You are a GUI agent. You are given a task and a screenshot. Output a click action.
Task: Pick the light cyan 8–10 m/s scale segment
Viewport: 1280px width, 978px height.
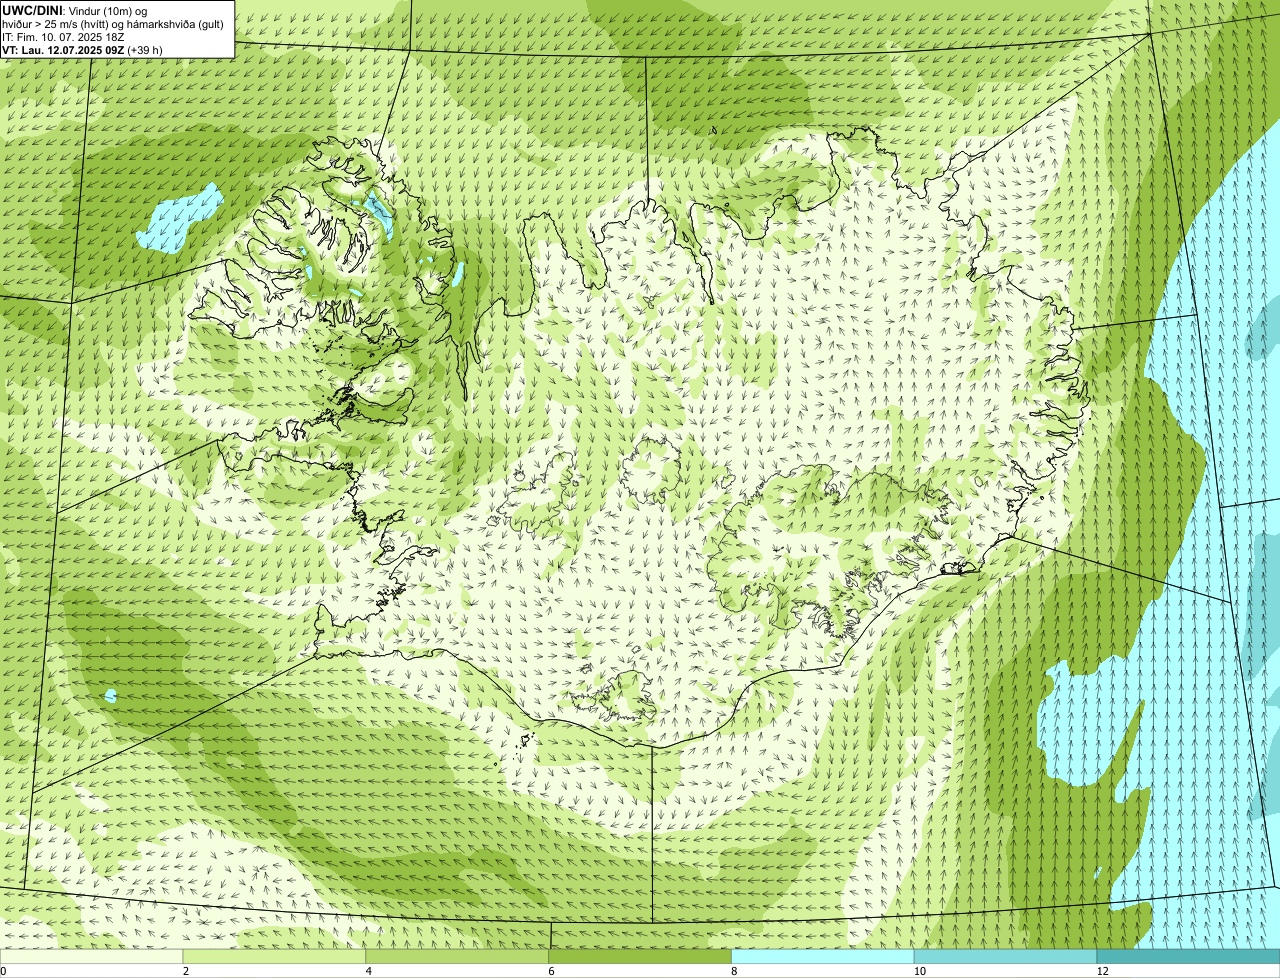(823, 957)
